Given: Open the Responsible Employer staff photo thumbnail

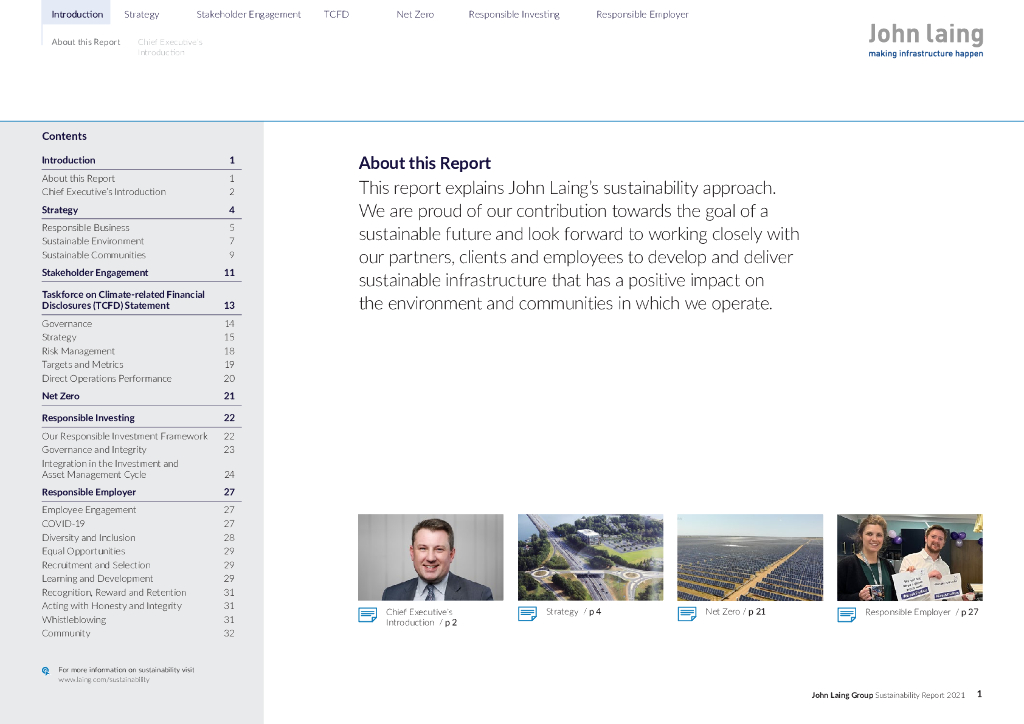Looking at the screenshot, I should click(910, 557).
